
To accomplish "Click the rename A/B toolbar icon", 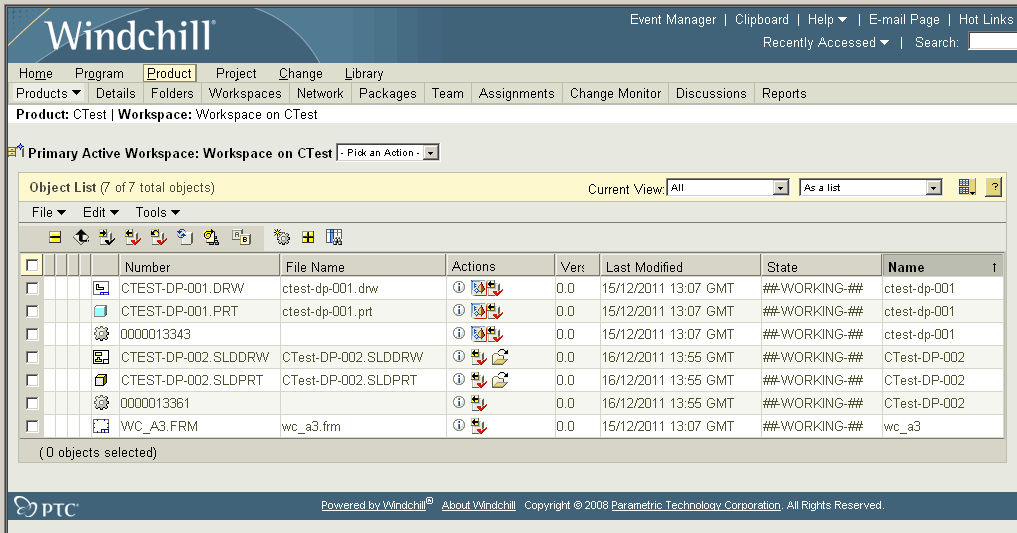I will click(x=241, y=237).
